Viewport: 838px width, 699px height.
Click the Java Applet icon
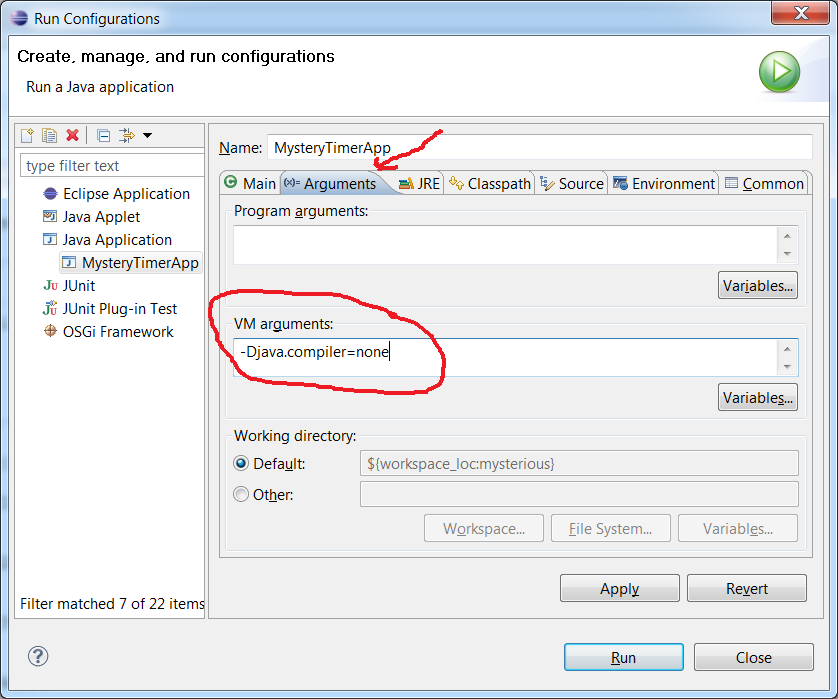coord(50,216)
